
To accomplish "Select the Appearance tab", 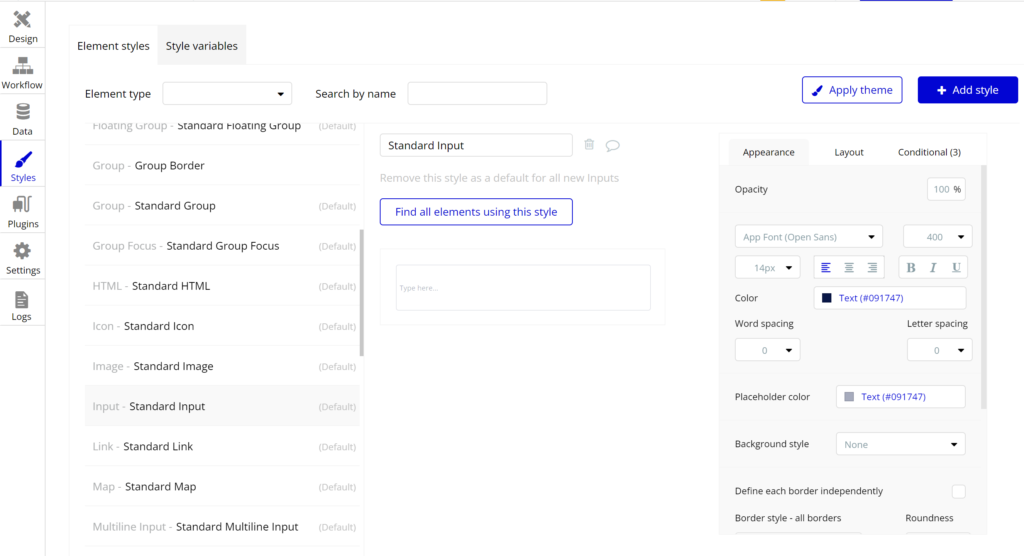I will (769, 152).
